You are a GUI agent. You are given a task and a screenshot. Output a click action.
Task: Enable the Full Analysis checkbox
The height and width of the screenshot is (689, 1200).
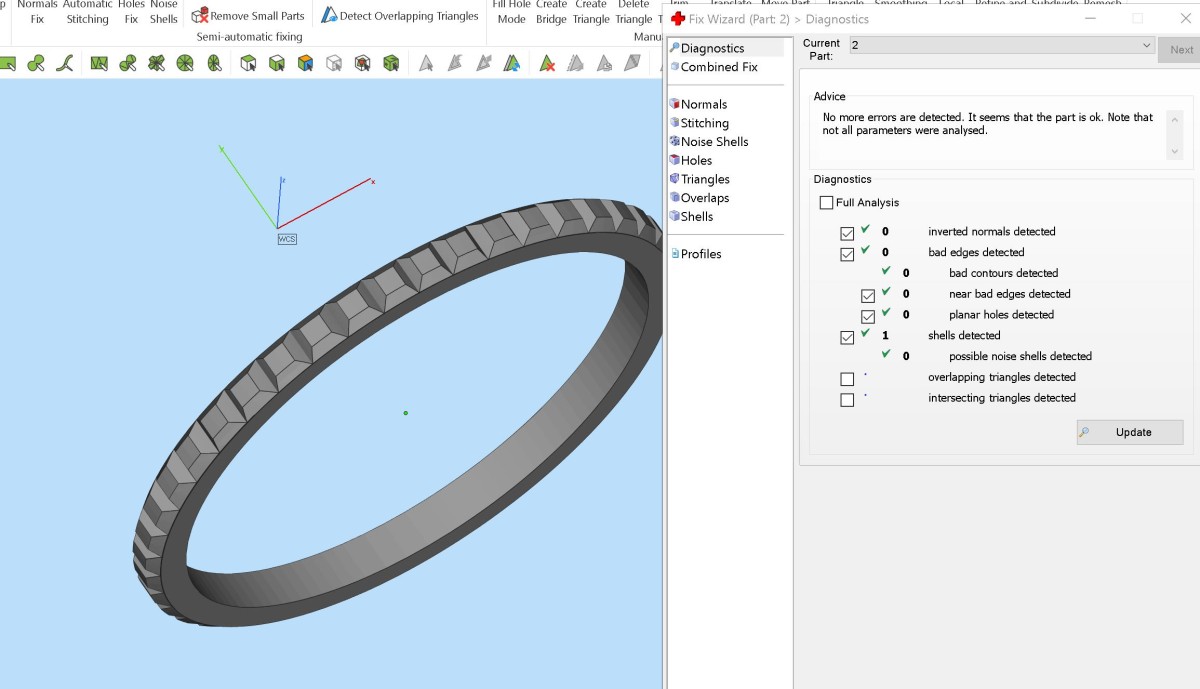(826, 203)
